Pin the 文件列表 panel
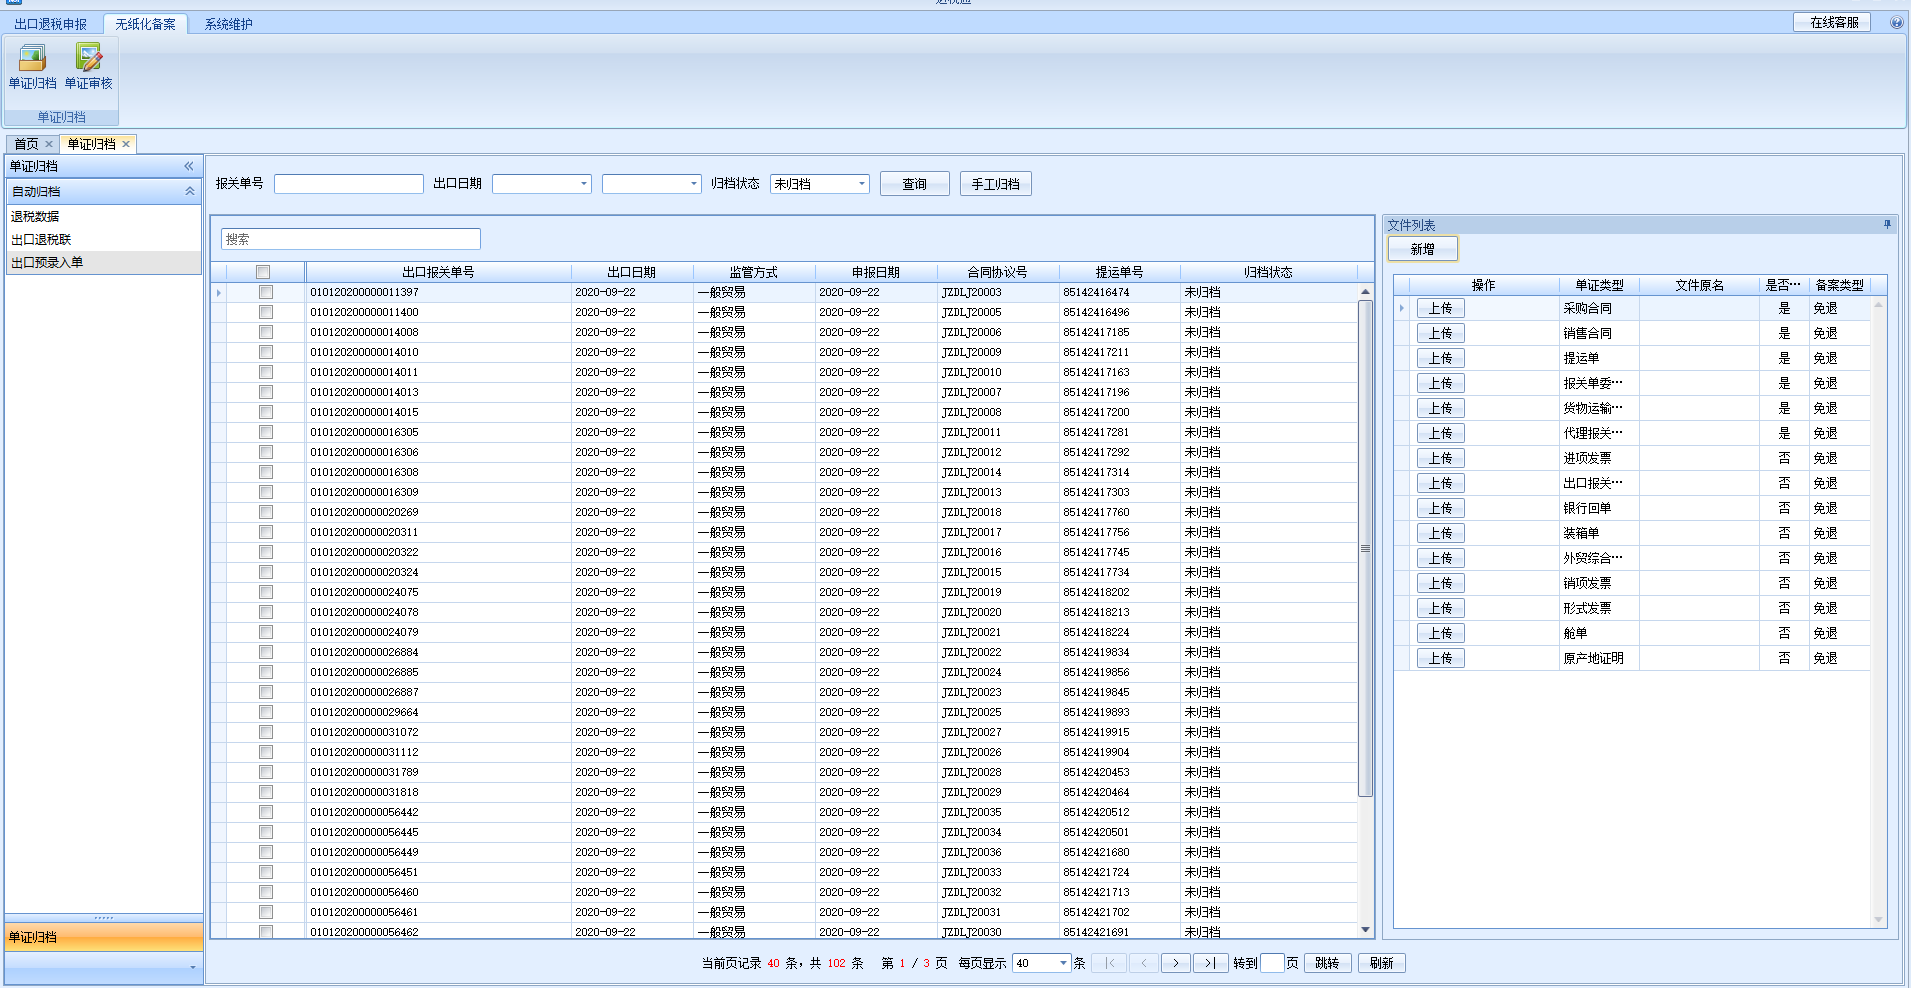The image size is (1911, 988). (x=1887, y=225)
